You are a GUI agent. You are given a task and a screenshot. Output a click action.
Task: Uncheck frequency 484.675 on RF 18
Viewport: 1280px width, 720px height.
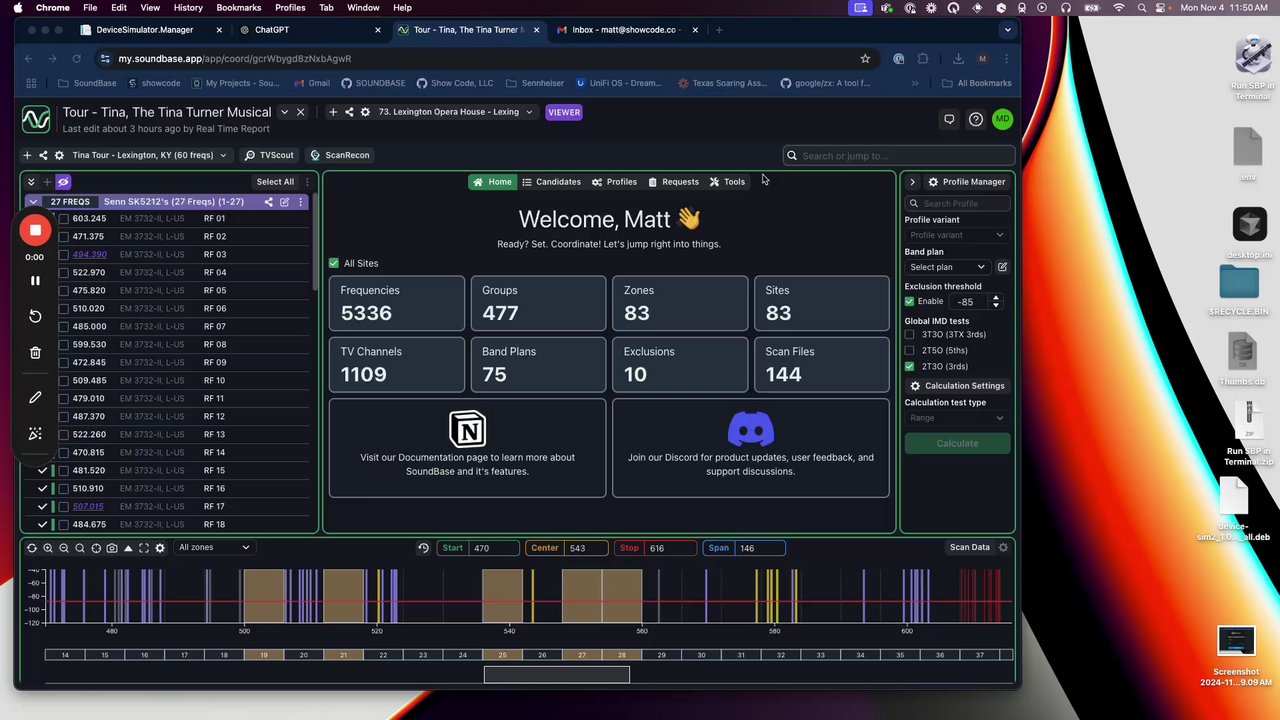coord(42,524)
